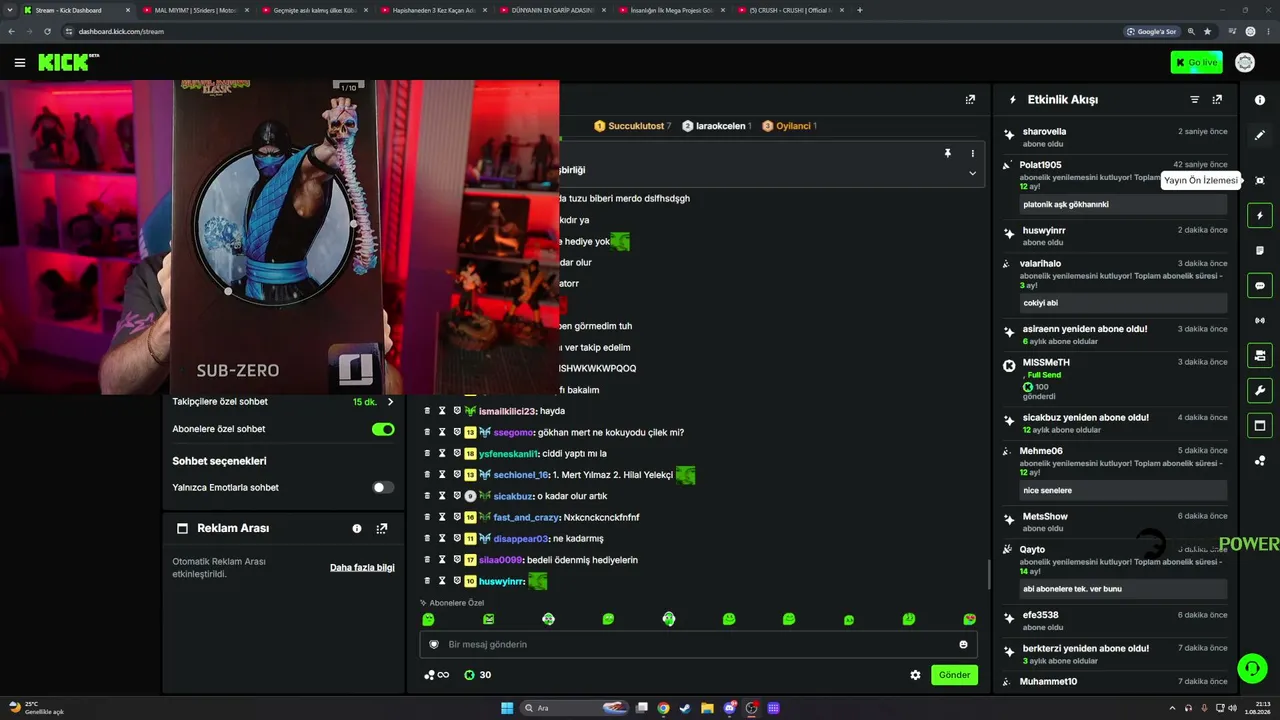The image size is (1280, 720).
Task: Pop out the Etkinlik Akışı panel
Action: tap(1217, 100)
